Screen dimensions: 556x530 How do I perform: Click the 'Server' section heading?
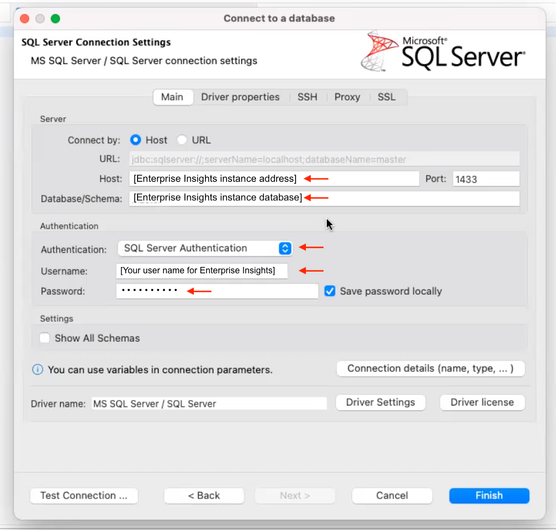tap(53, 119)
